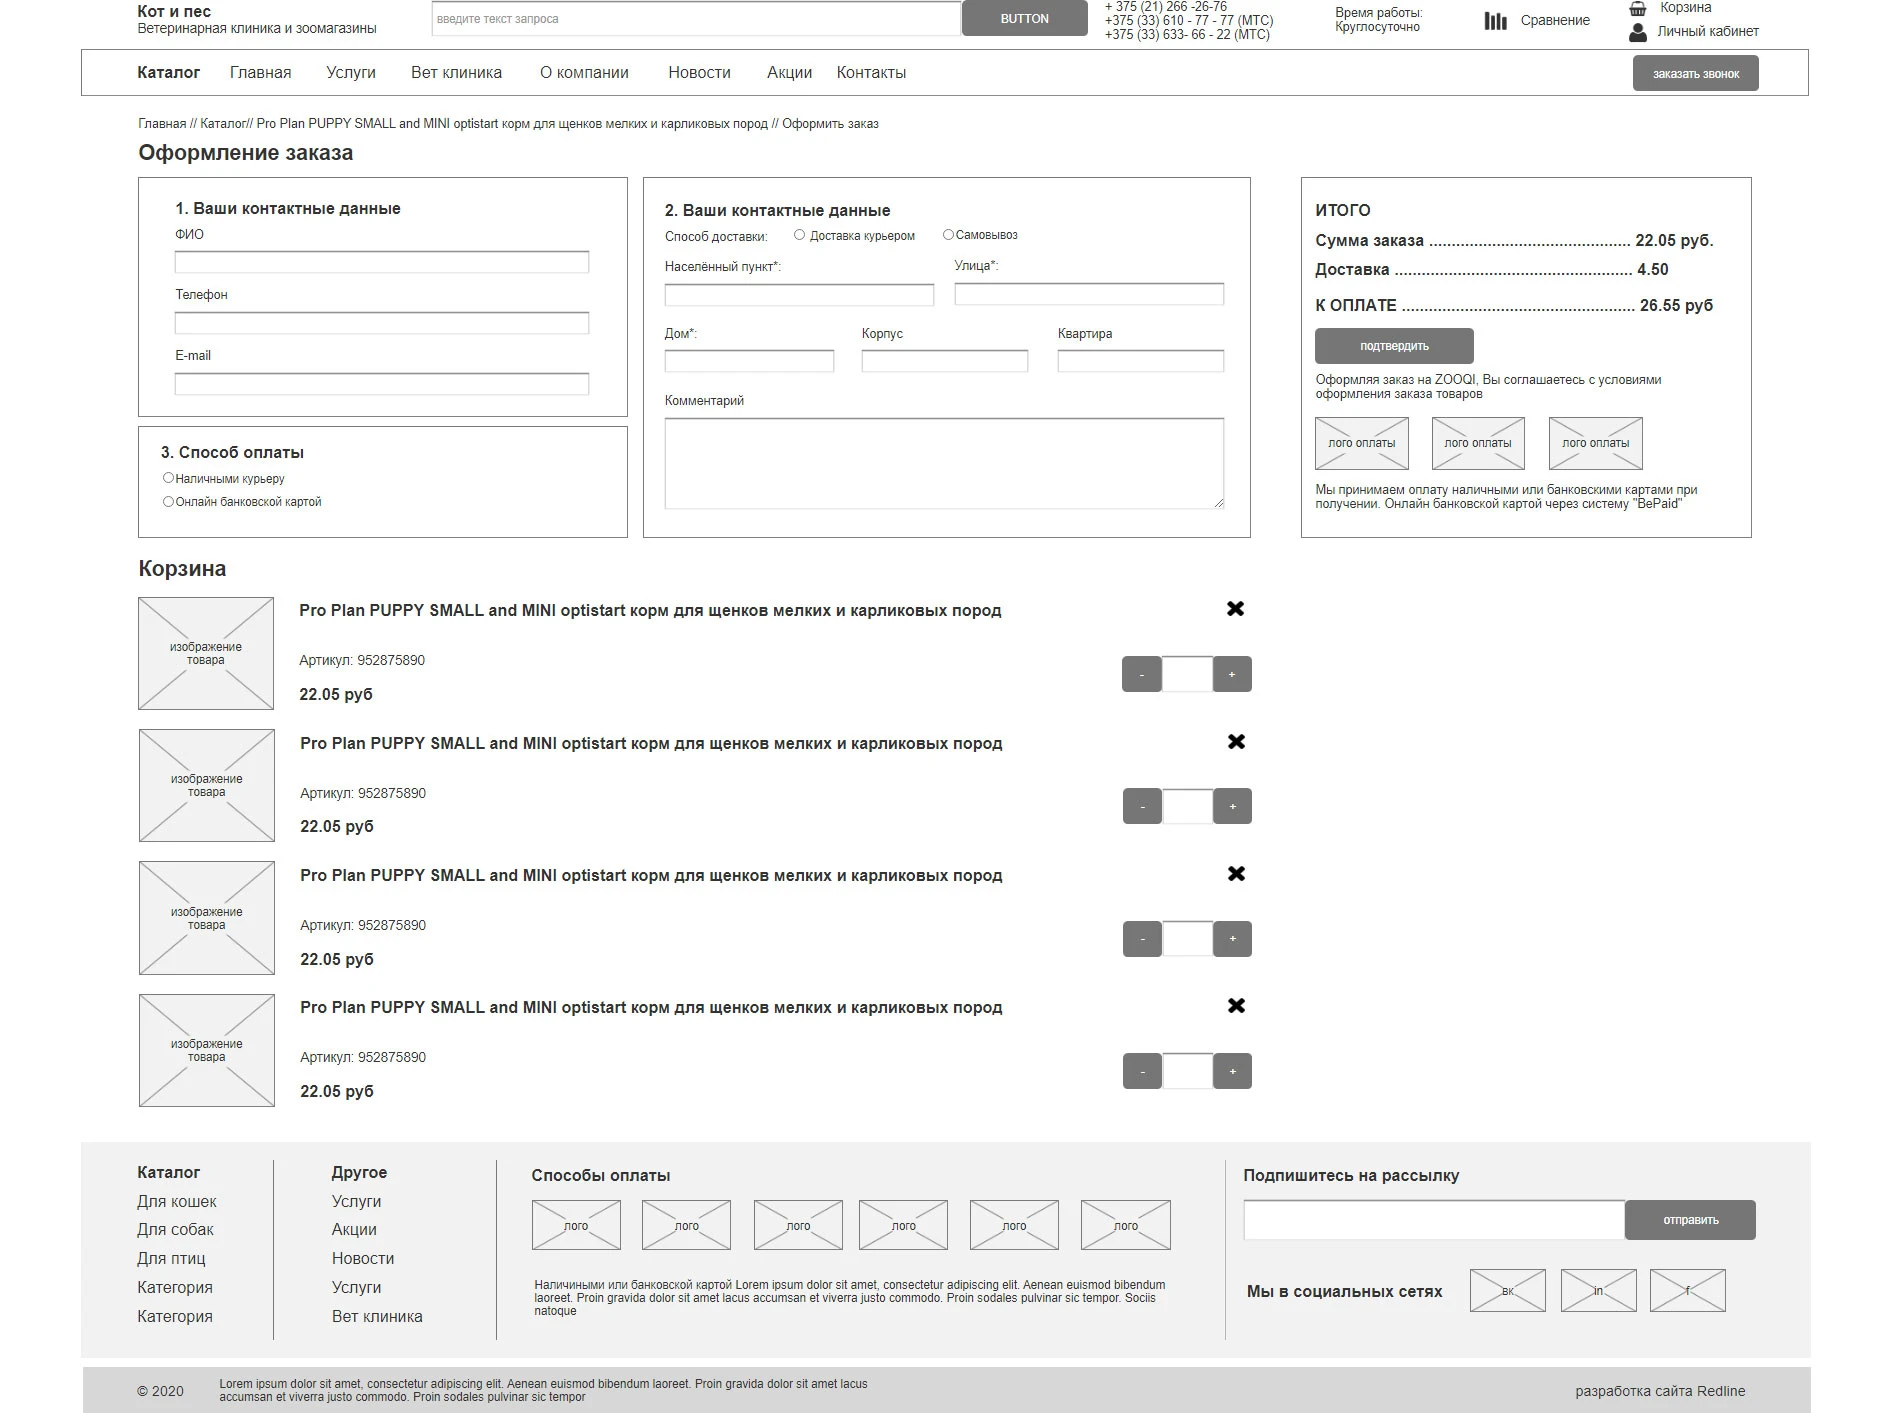Click the search BUTTON in header
Screen dimensions: 1896x1413
coord(1024,18)
